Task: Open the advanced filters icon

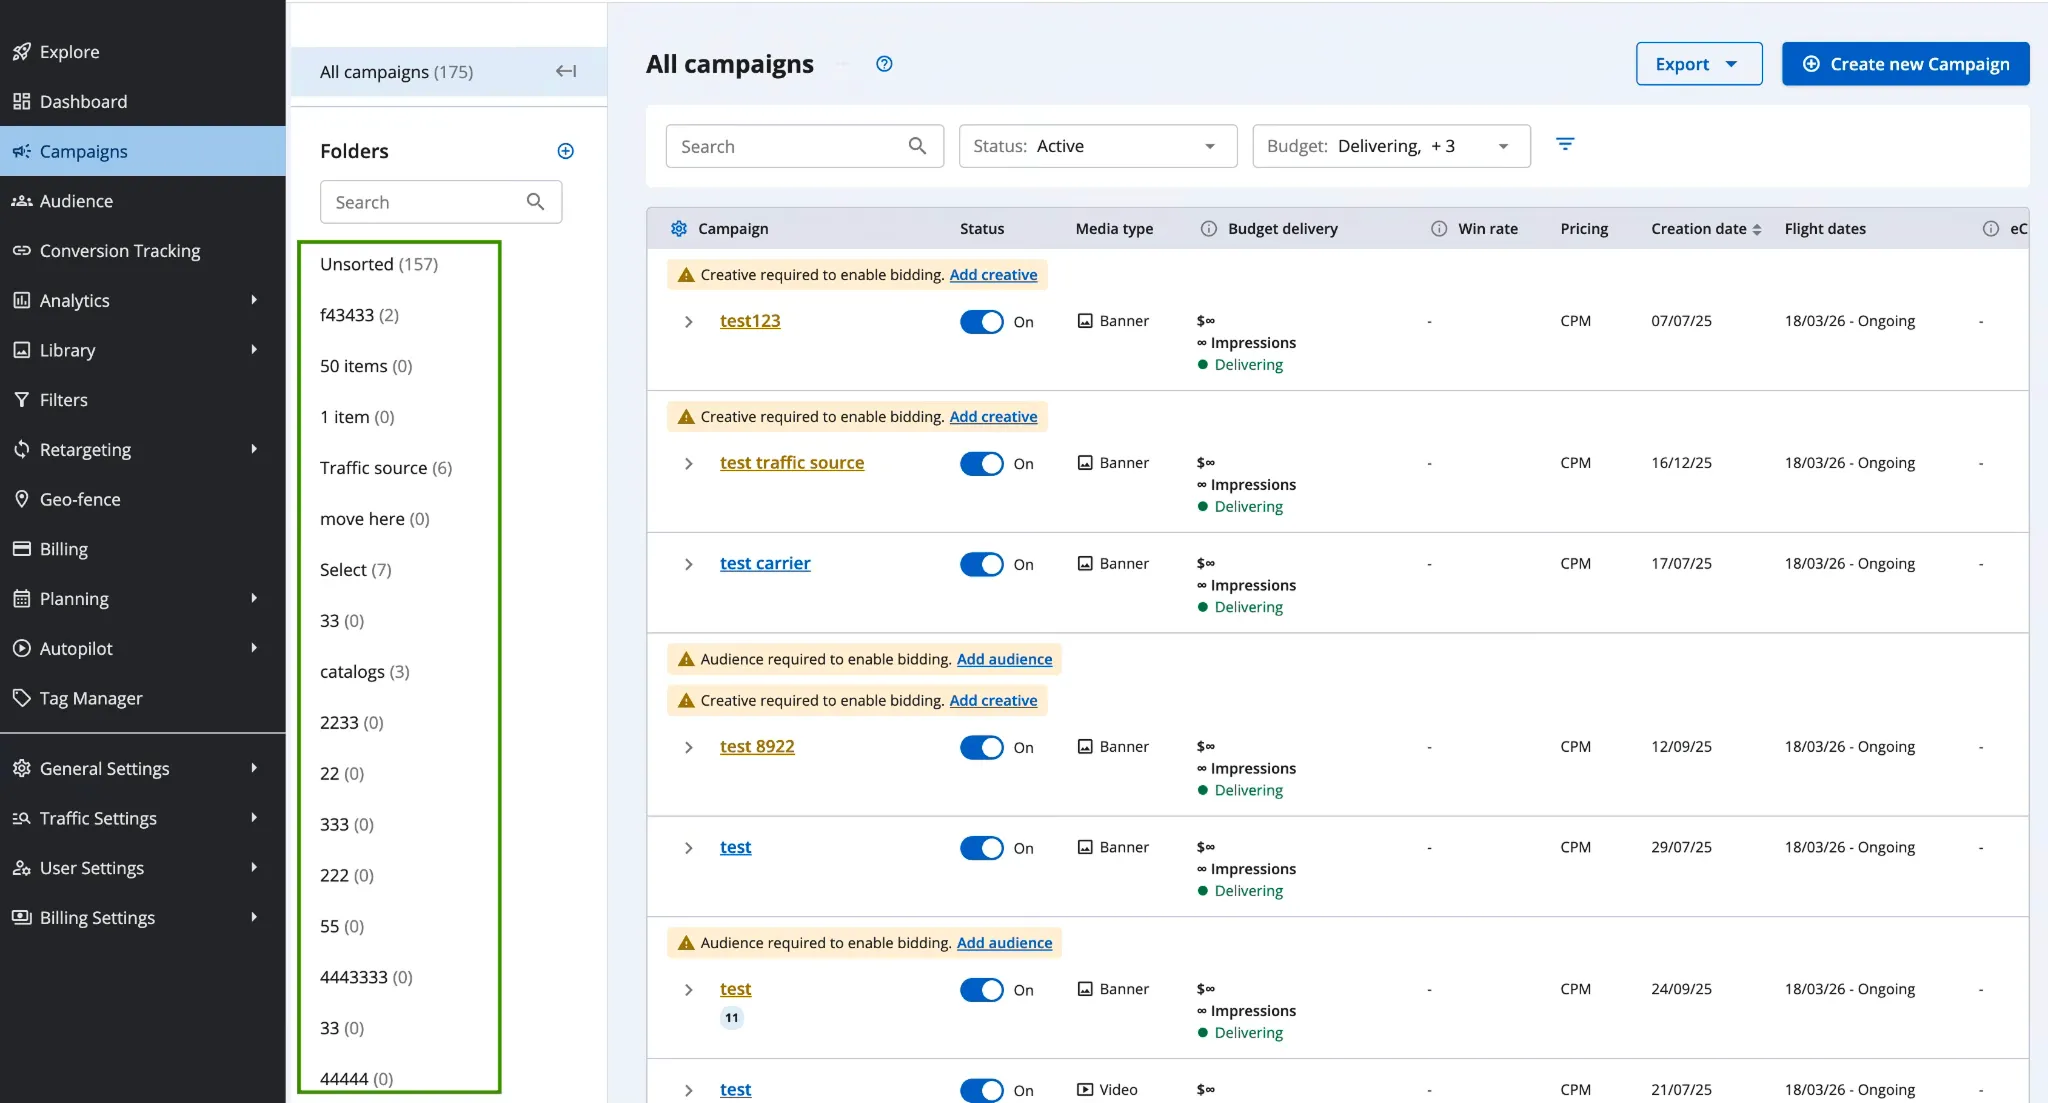Action: click(1565, 145)
